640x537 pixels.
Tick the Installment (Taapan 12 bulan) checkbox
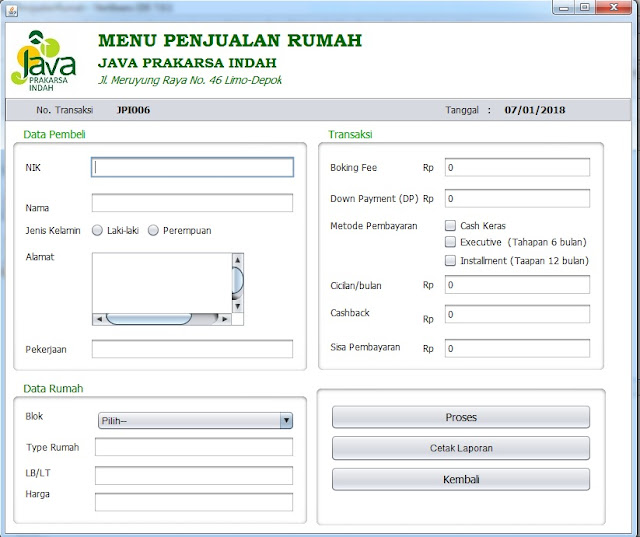450,260
